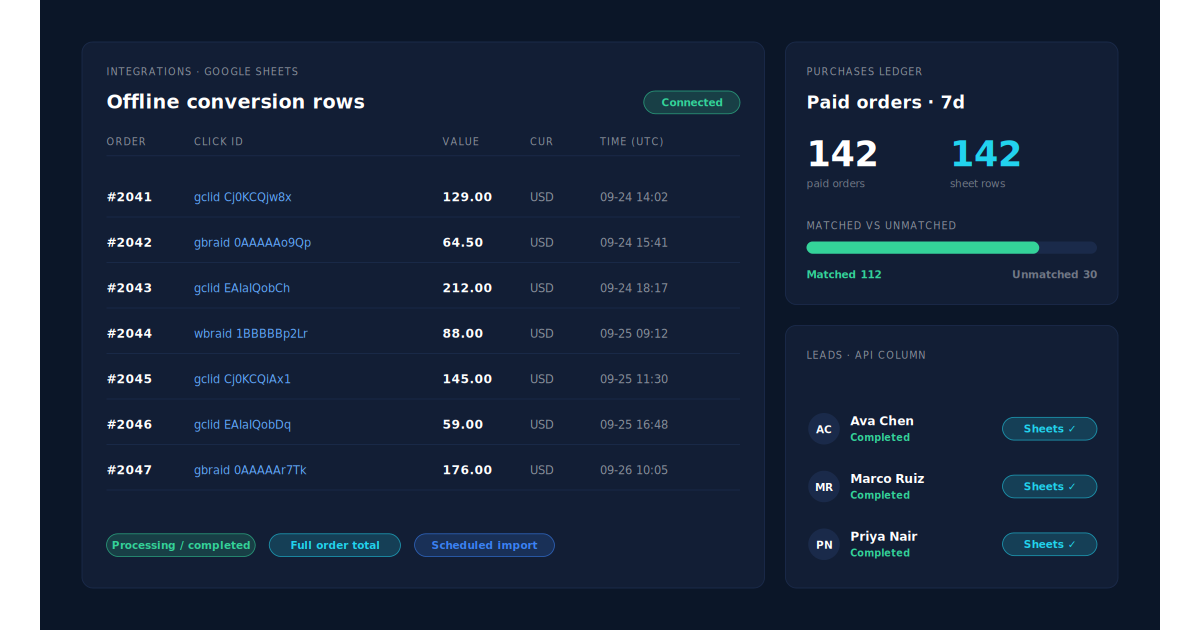1200x630 pixels.
Task: Click the time 09-25 09:12
Action: 634,333
